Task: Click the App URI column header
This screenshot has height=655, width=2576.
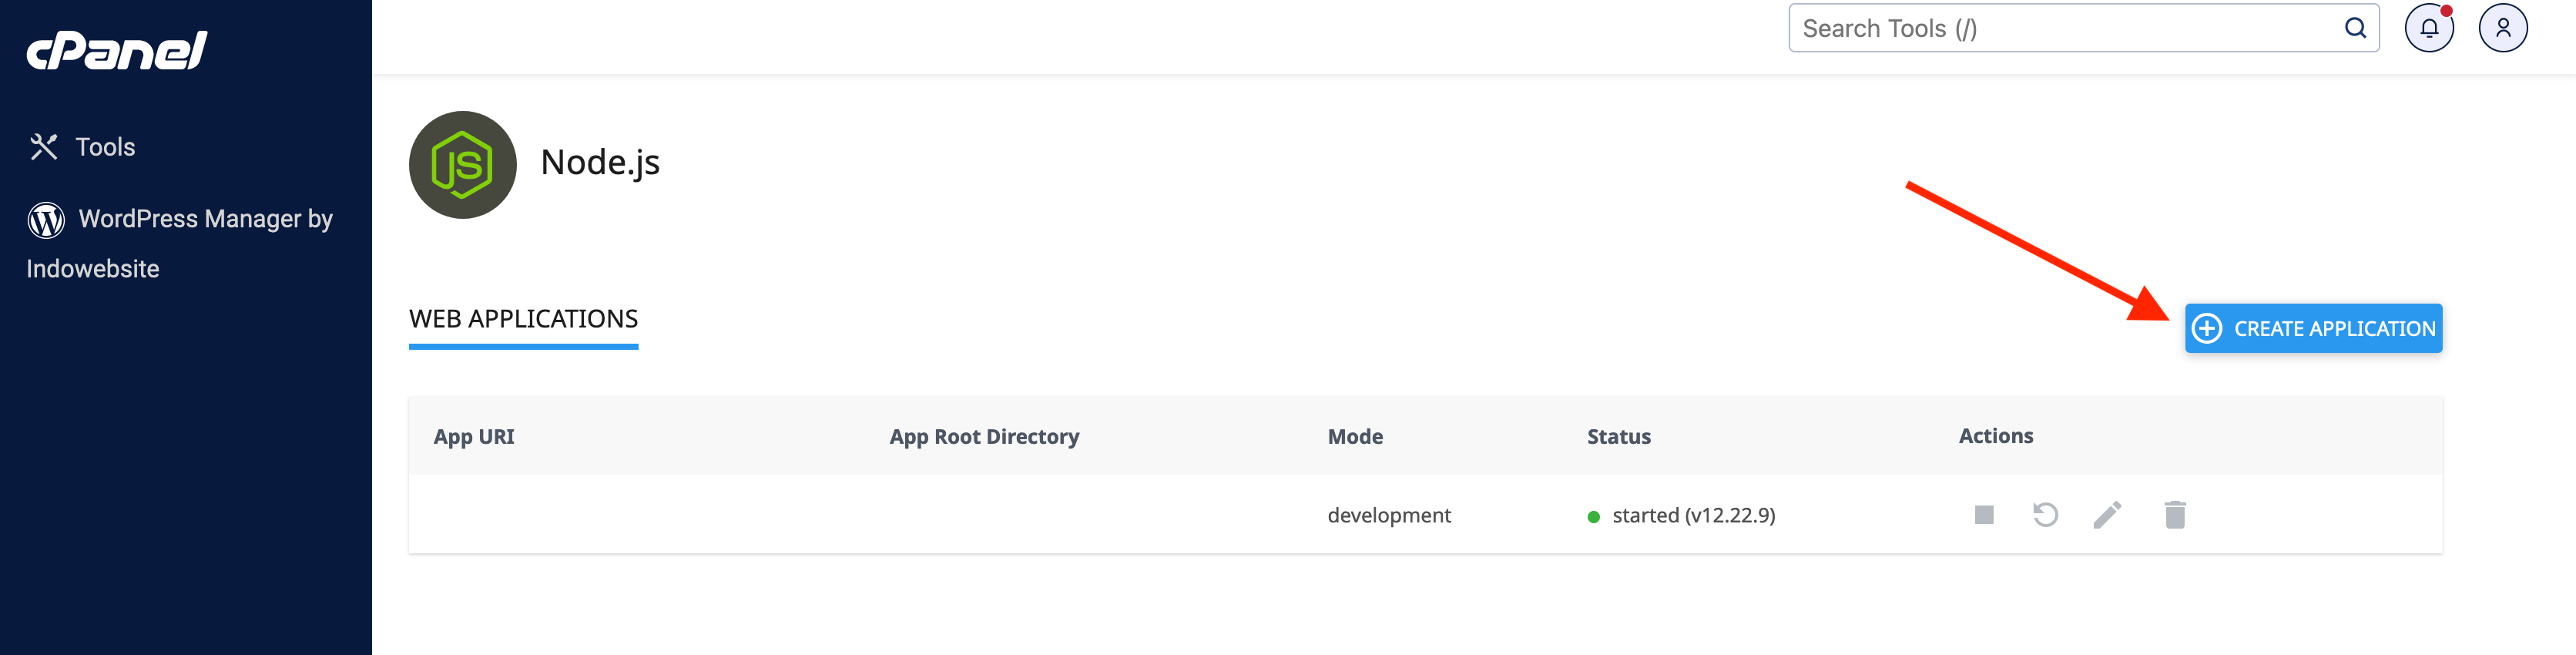Action: (474, 437)
